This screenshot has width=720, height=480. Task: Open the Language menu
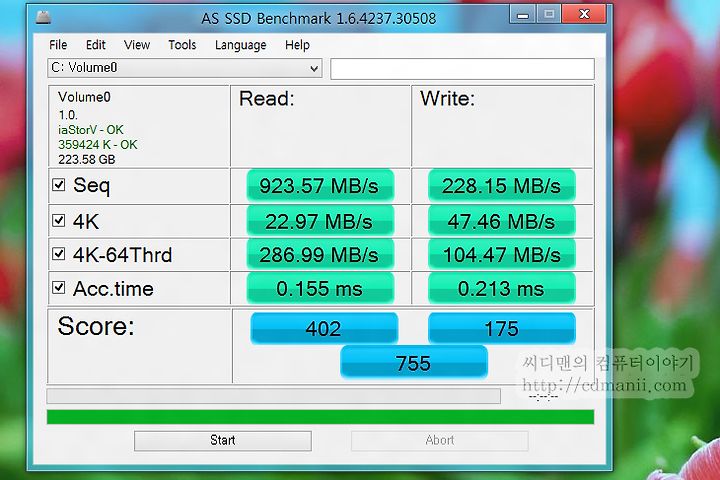[x=241, y=45]
